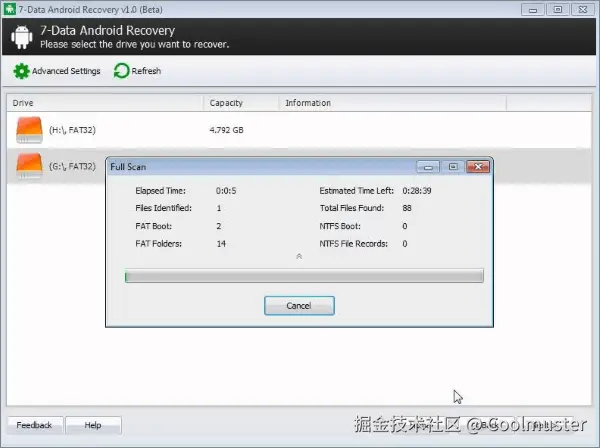Click the "(G:\, FAT32)" drive label
This screenshot has height=448, width=600.
[x=72, y=166]
